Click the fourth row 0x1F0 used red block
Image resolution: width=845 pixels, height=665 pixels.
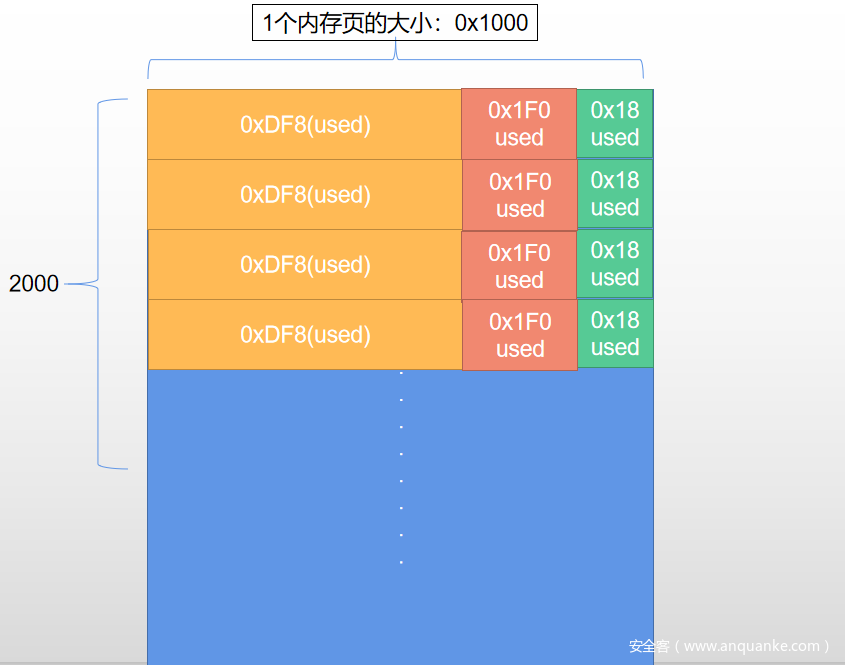pos(520,335)
